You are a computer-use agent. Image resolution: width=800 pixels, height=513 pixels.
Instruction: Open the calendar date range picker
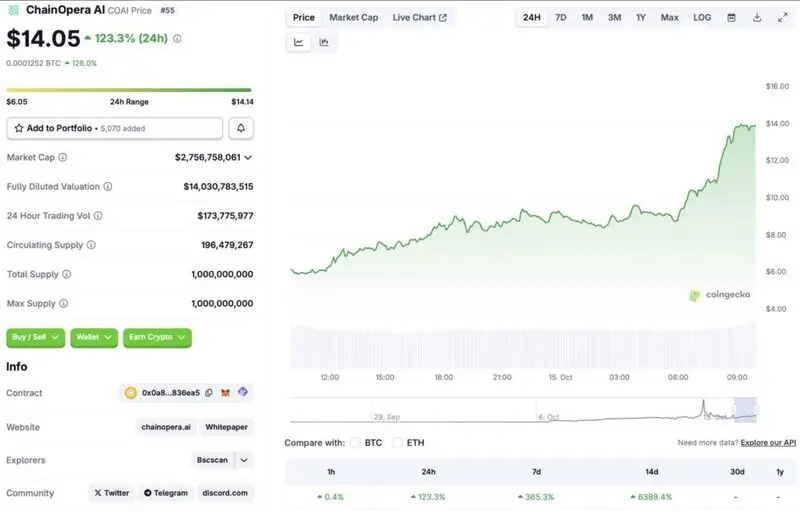coord(731,18)
